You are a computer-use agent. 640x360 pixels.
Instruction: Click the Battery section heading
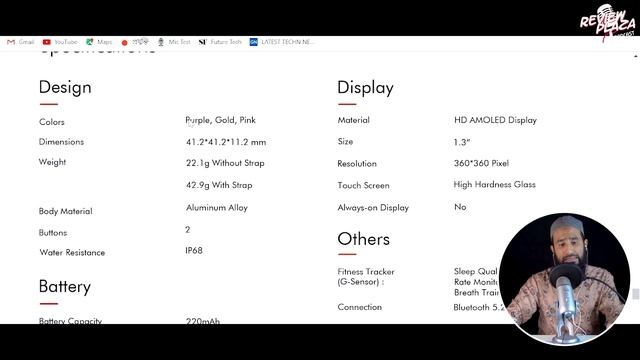click(x=64, y=287)
